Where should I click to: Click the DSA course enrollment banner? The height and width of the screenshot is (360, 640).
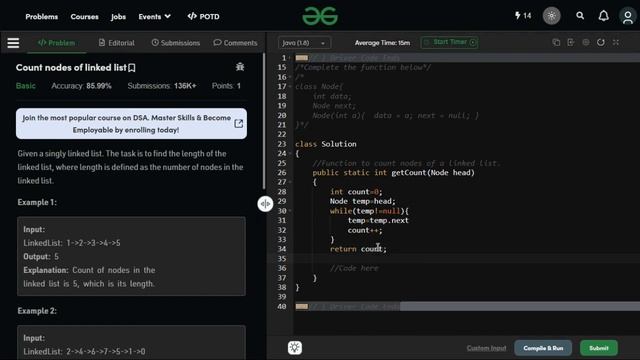coord(131,124)
